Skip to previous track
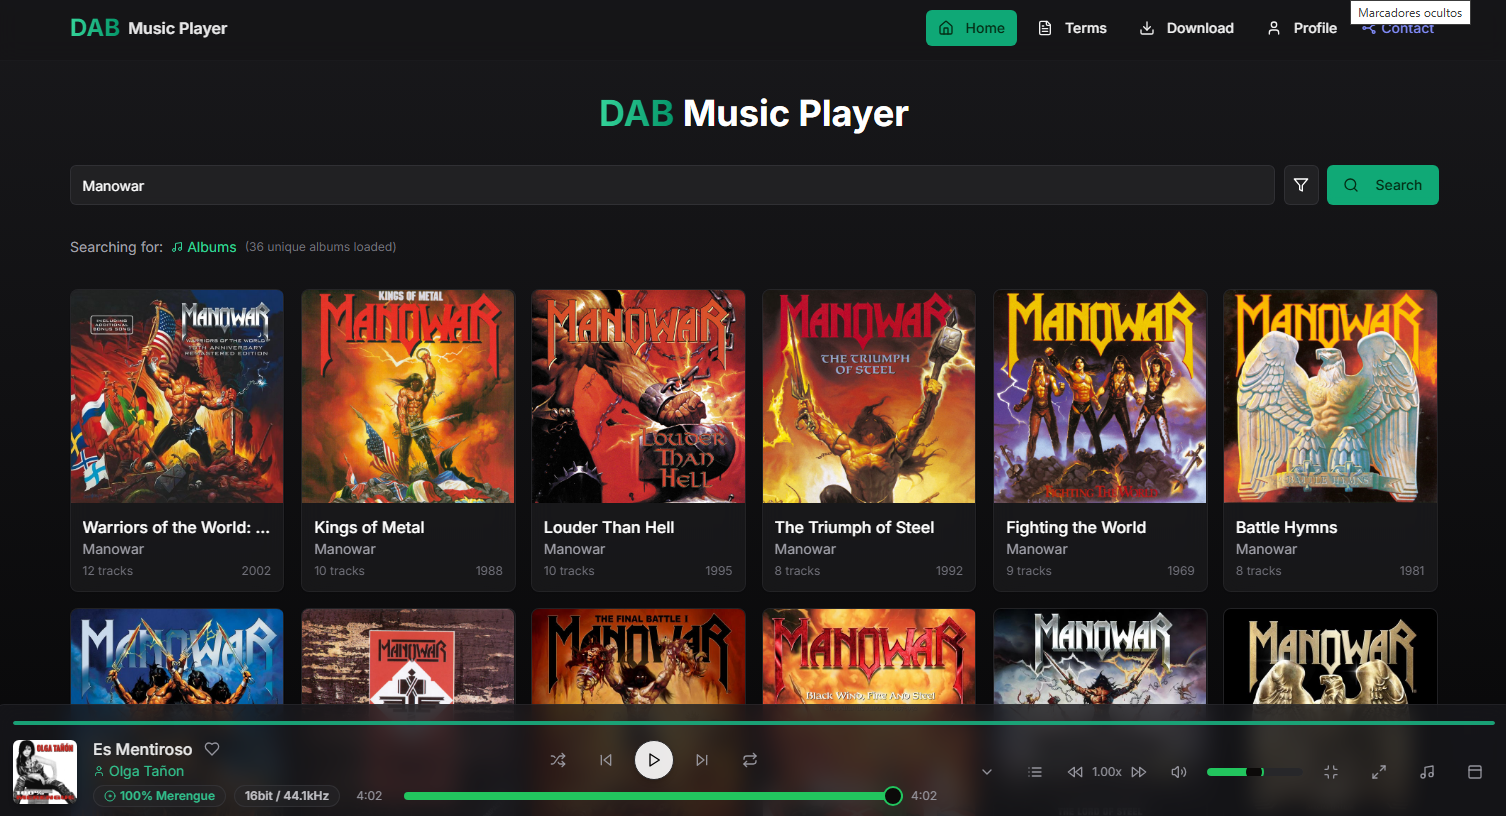This screenshot has height=816, width=1506. pos(606,760)
